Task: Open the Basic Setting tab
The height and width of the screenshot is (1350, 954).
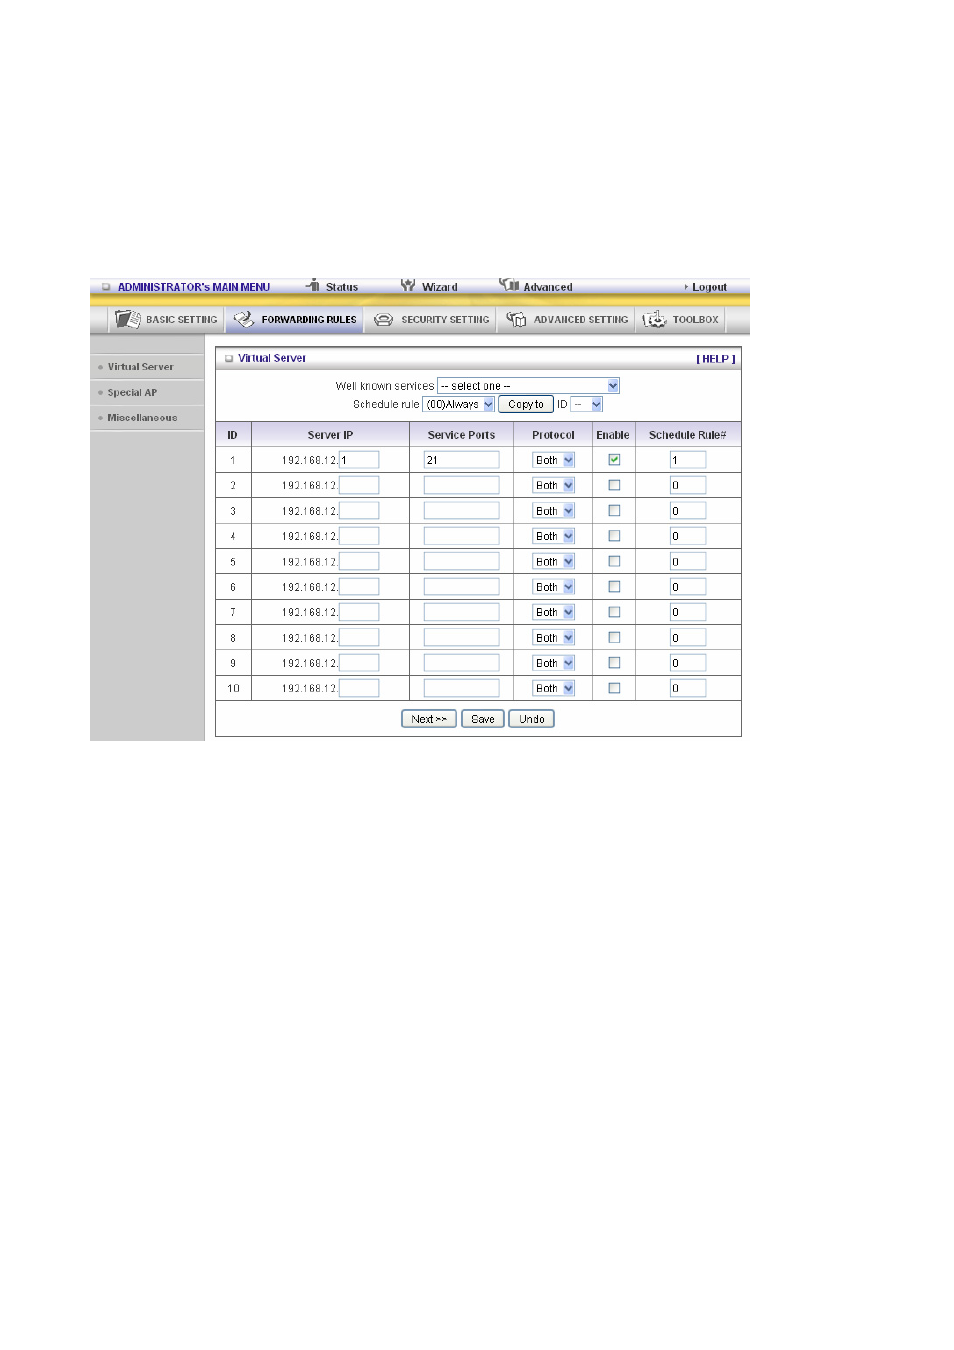Action: [x=166, y=320]
